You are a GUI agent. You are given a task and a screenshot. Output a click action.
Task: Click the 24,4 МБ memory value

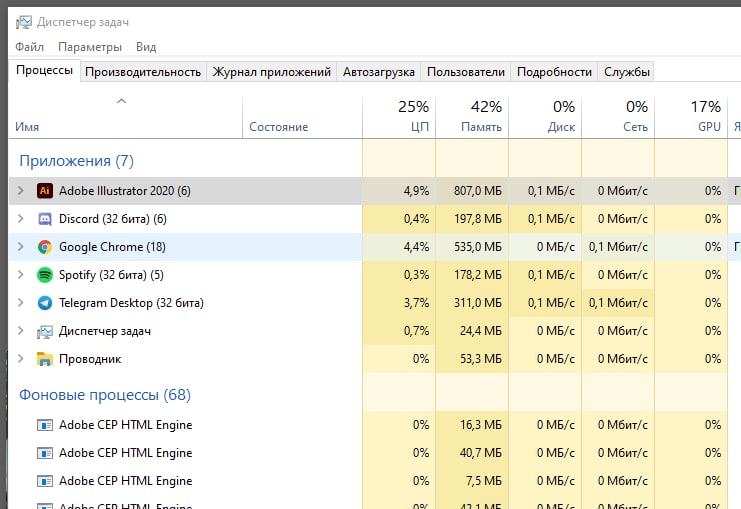pyautogui.click(x=481, y=331)
